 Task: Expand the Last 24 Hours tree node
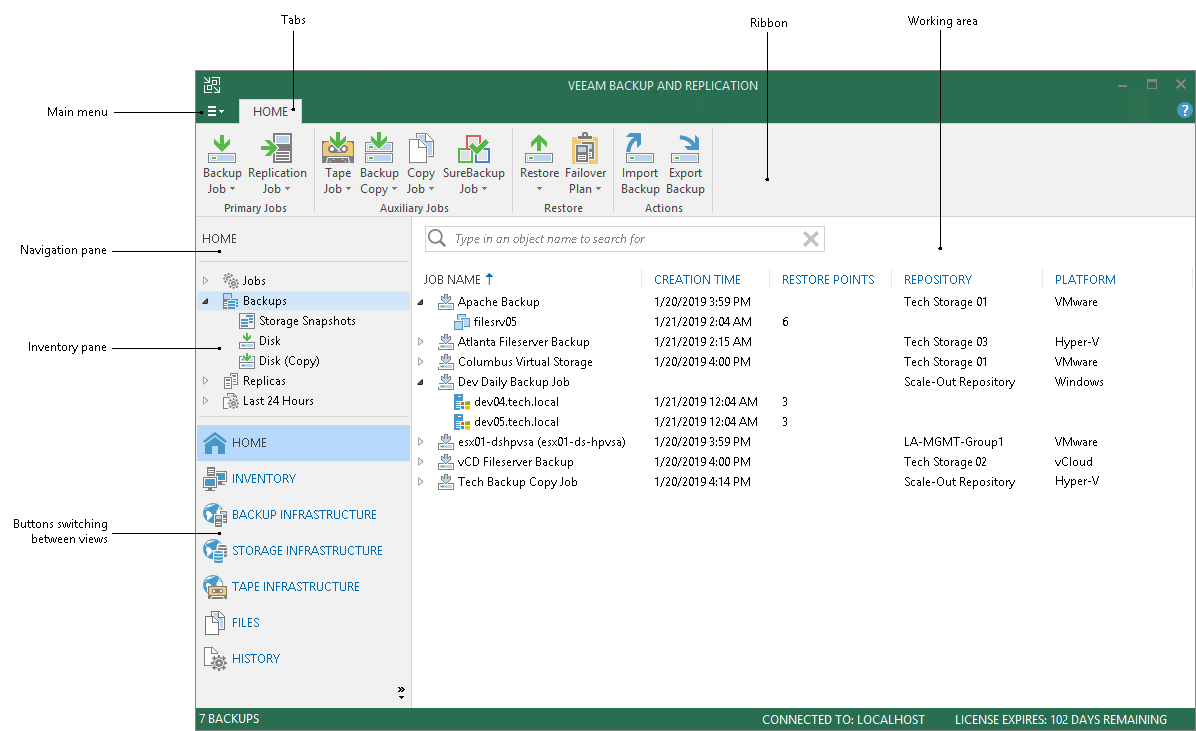(205, 400)
